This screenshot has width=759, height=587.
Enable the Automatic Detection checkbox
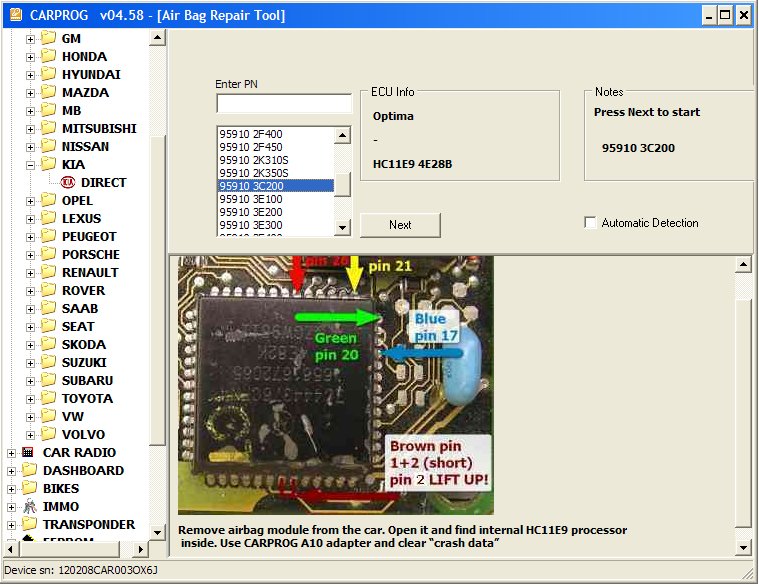[590, 223]
